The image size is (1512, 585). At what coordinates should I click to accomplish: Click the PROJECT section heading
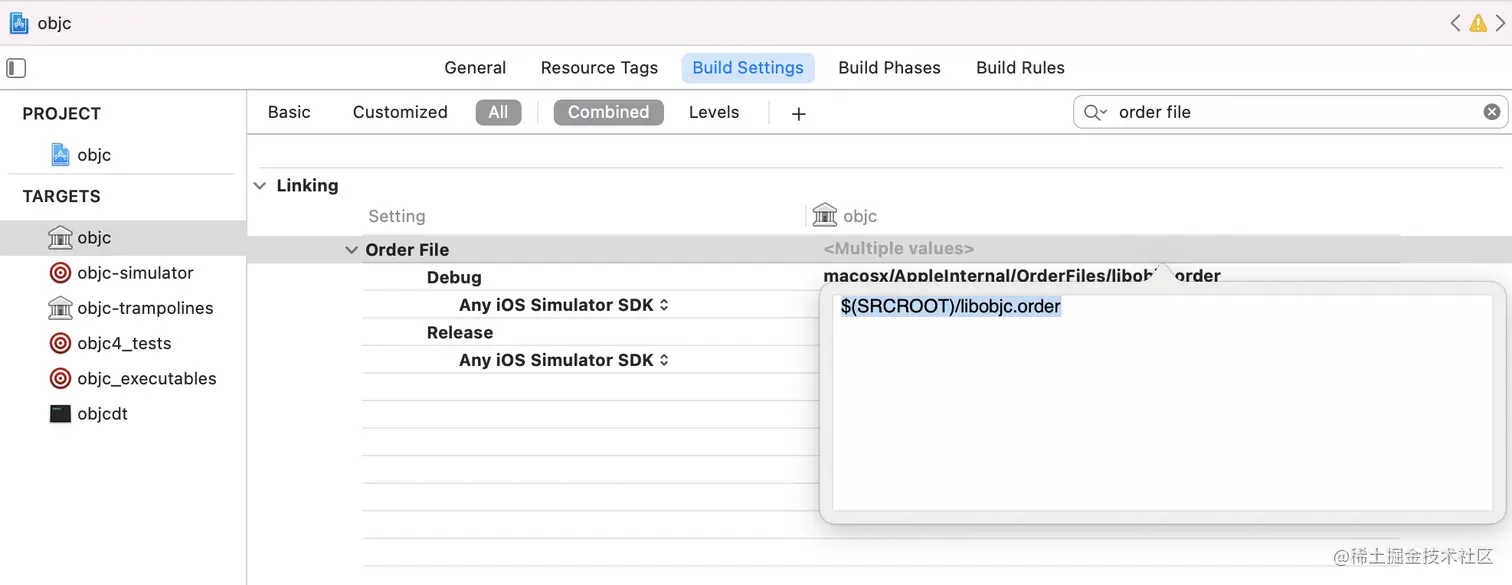click(x=62, y=113)
